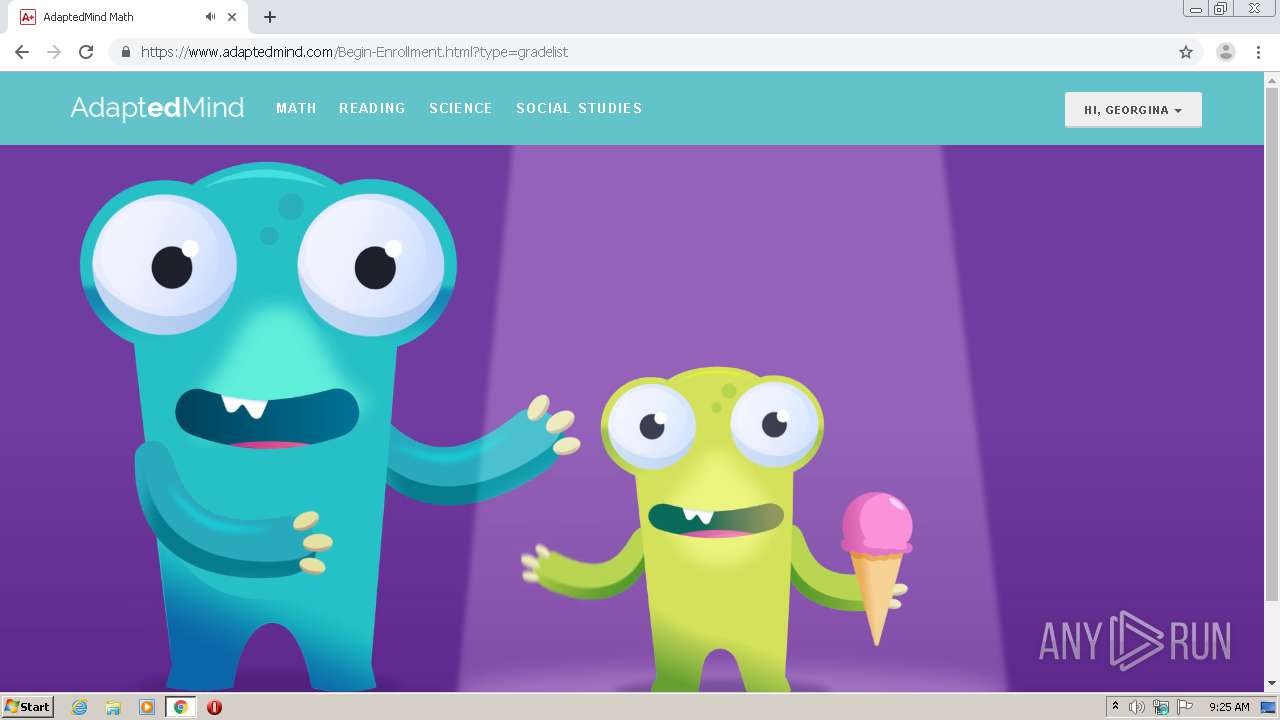The image size is (1280, 720).
Task: Mute the tab using its speaker icon
Action: click(210, 17)
